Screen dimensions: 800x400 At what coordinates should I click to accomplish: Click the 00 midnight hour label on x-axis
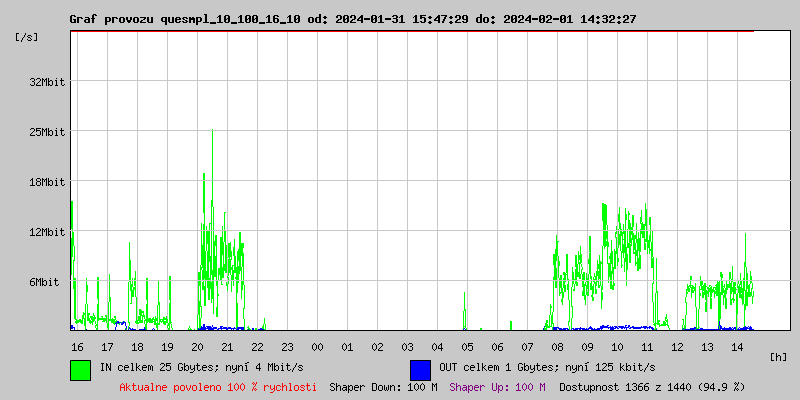click(317, 347)
